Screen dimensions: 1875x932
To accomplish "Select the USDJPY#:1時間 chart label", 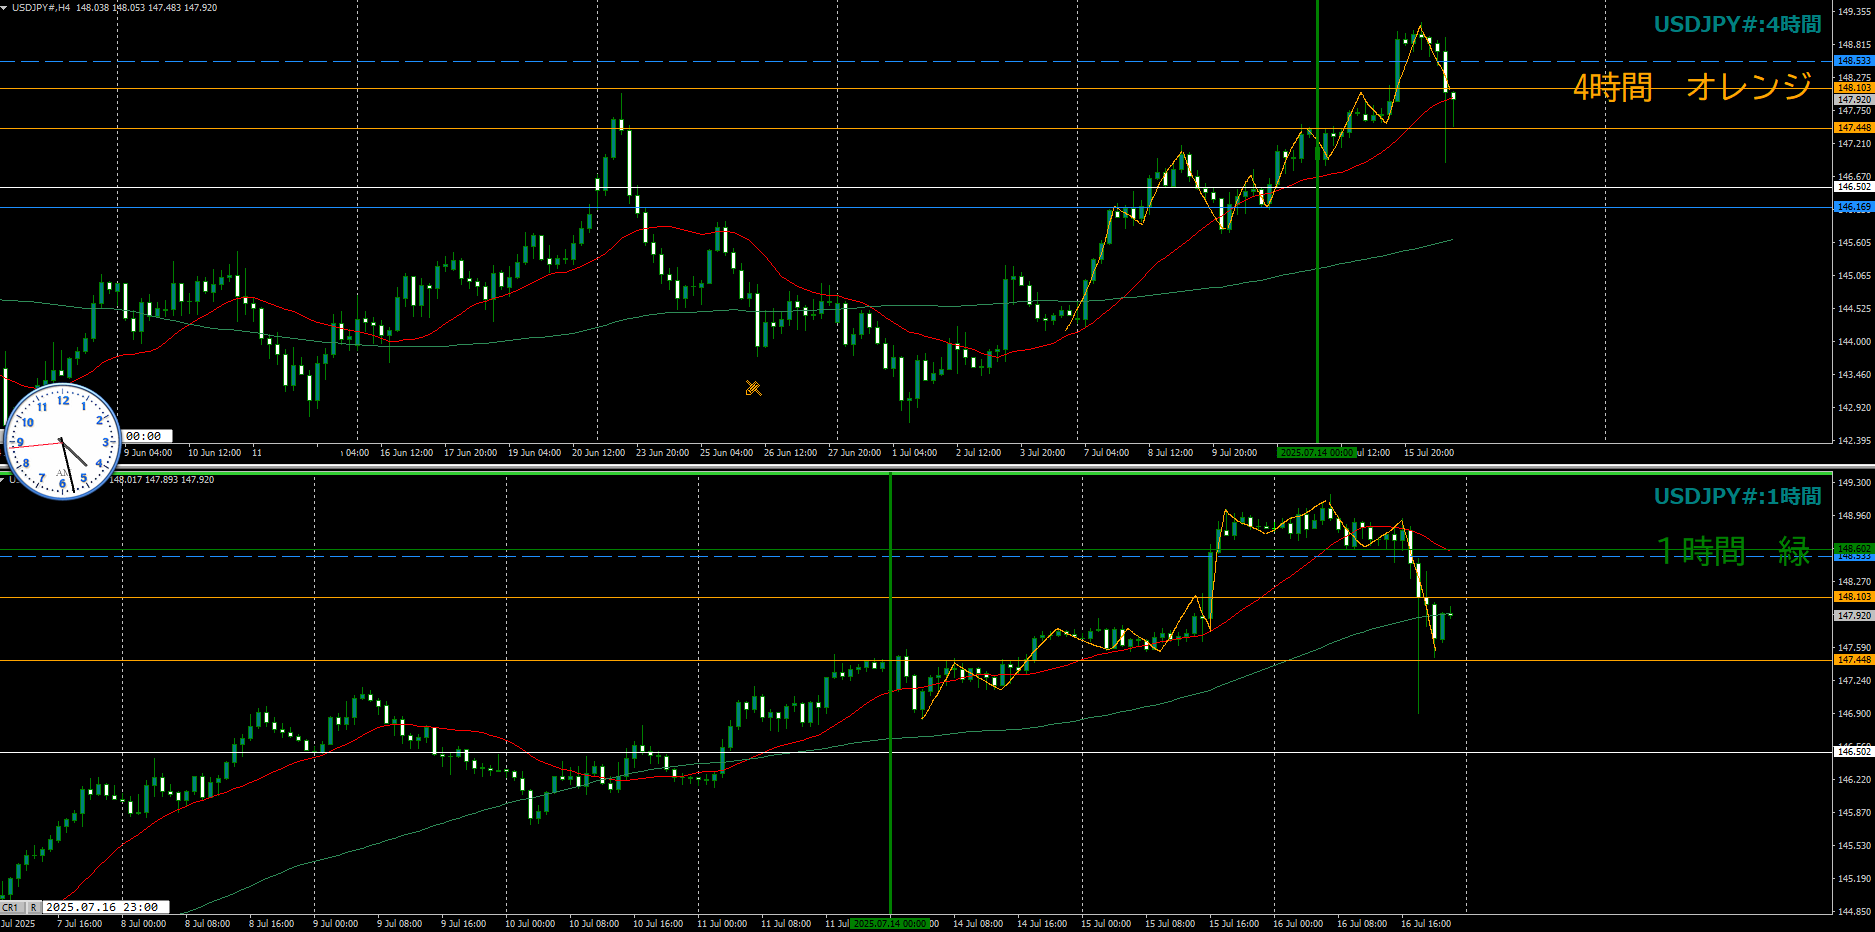I will 1737,497.
